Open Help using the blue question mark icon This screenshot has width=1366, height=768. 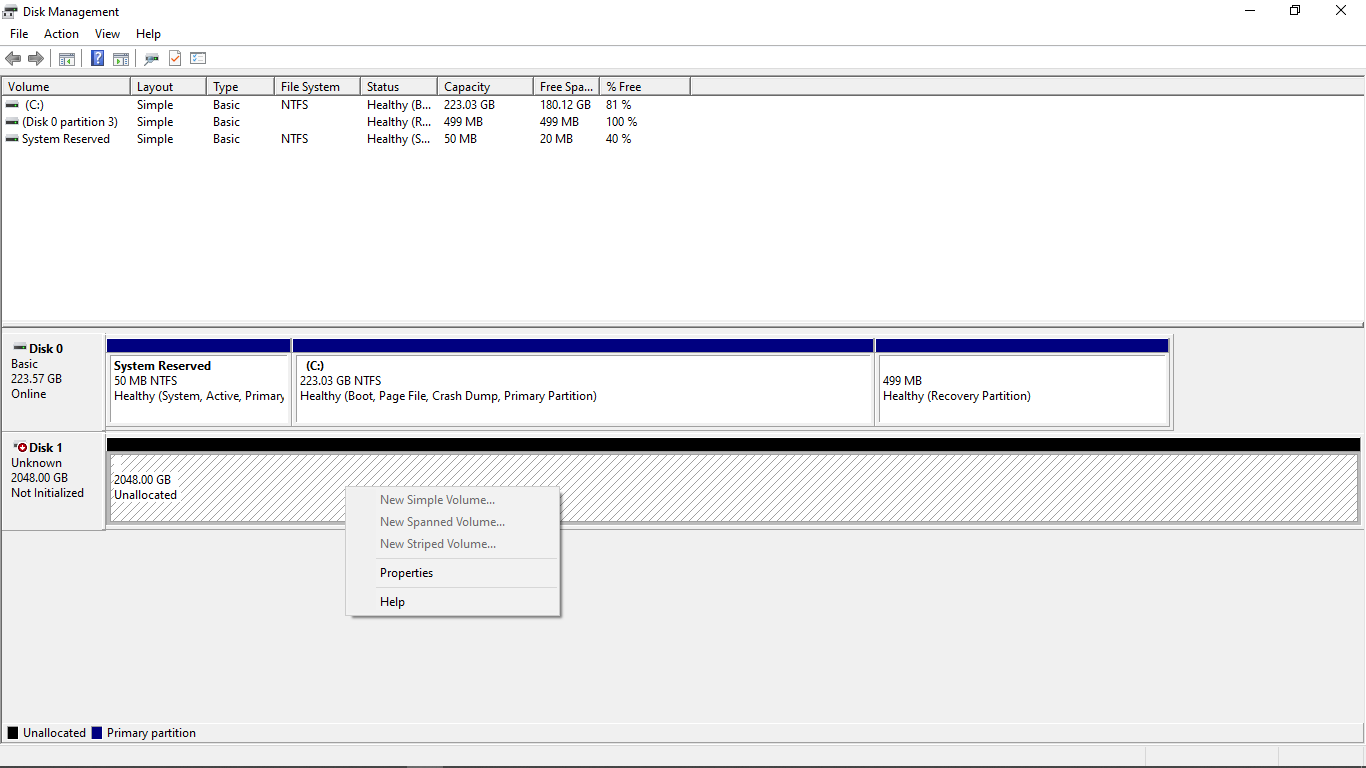(x=97, y=57)
